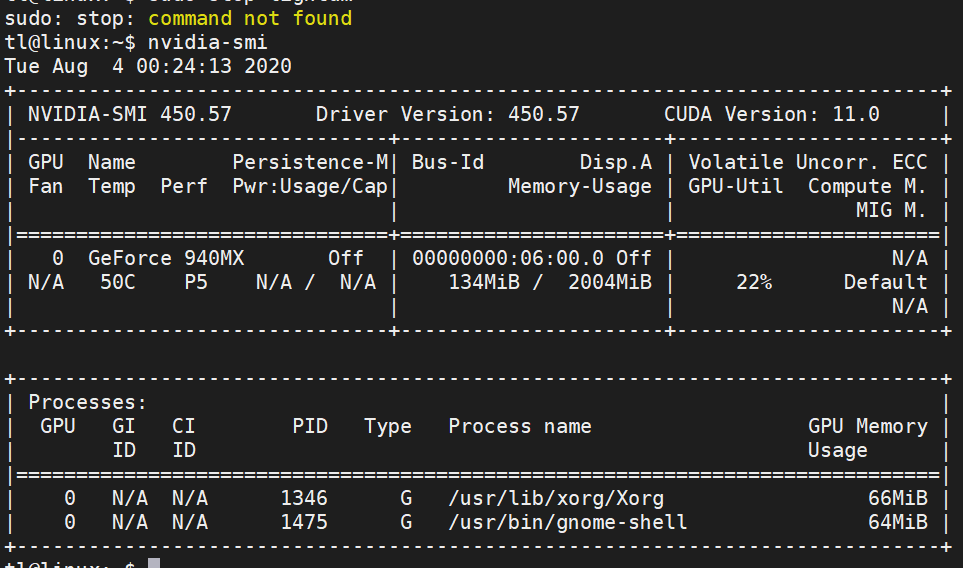This screenshot has height=568, width=963.
Task: Click the 'Type' column header
Action: (388, 426)
